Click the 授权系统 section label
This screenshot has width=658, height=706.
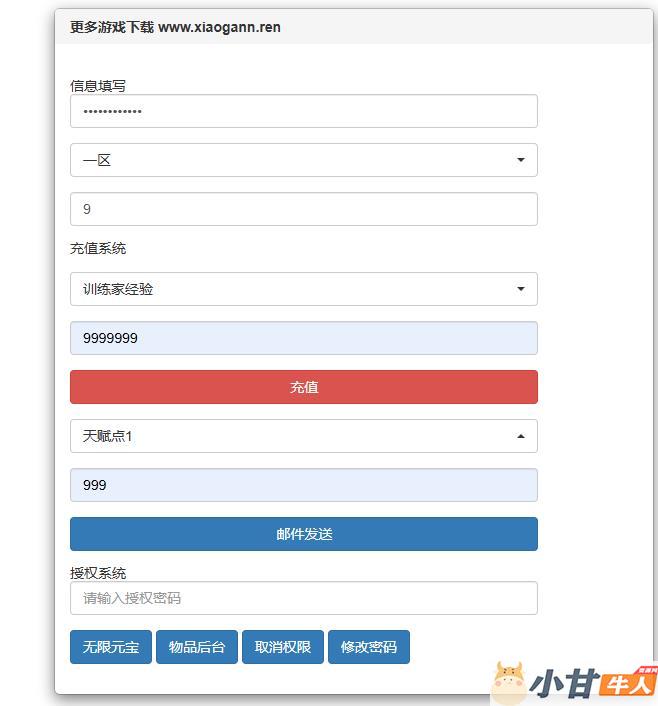[98, 573]
